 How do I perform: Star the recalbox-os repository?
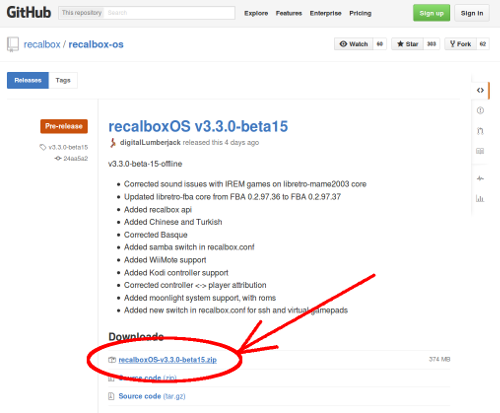pos(407,44)
